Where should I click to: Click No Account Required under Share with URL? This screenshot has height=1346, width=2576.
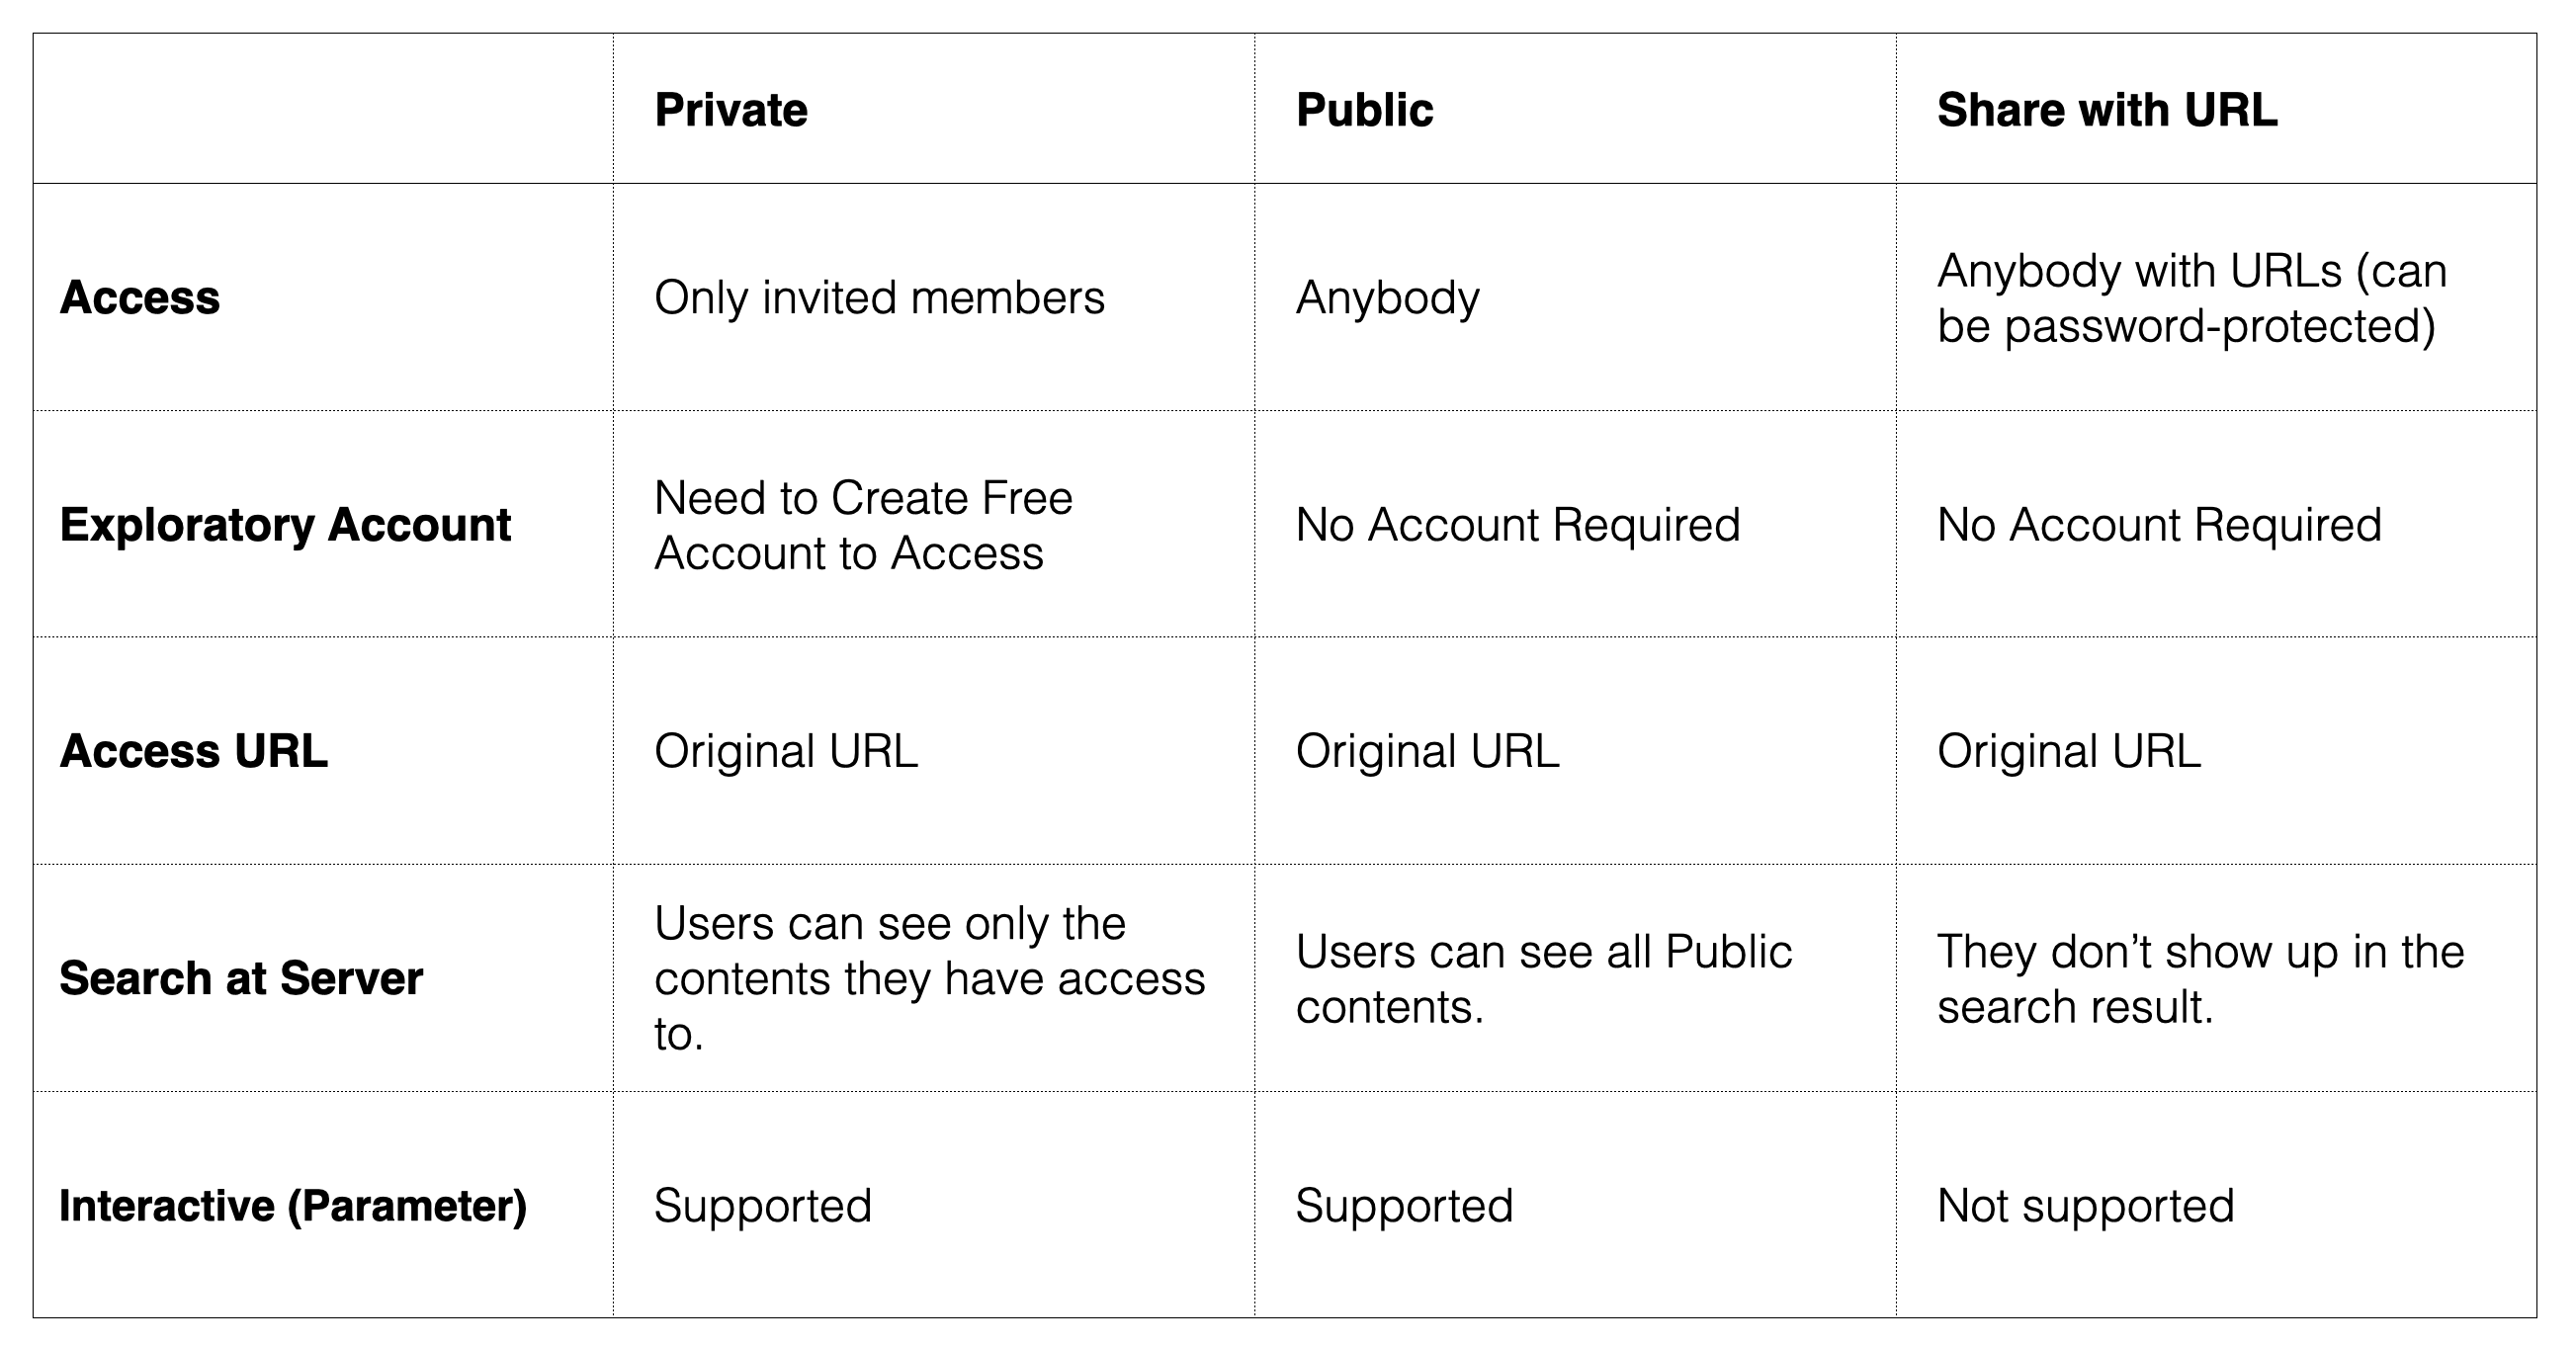coord(2159,525)
